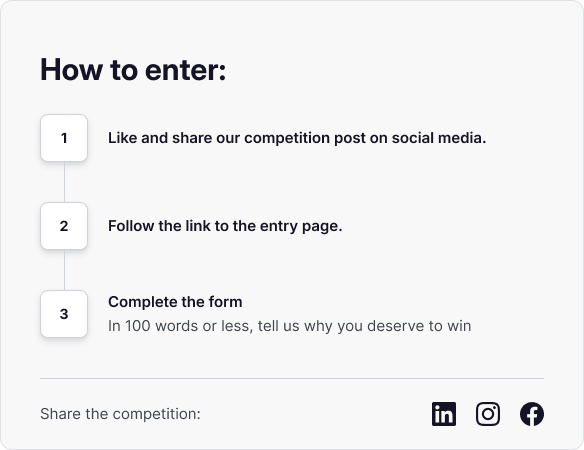Share the competition on LinkedIn
The height and width of the screenshot is (450, 584).
coord(444,414)
